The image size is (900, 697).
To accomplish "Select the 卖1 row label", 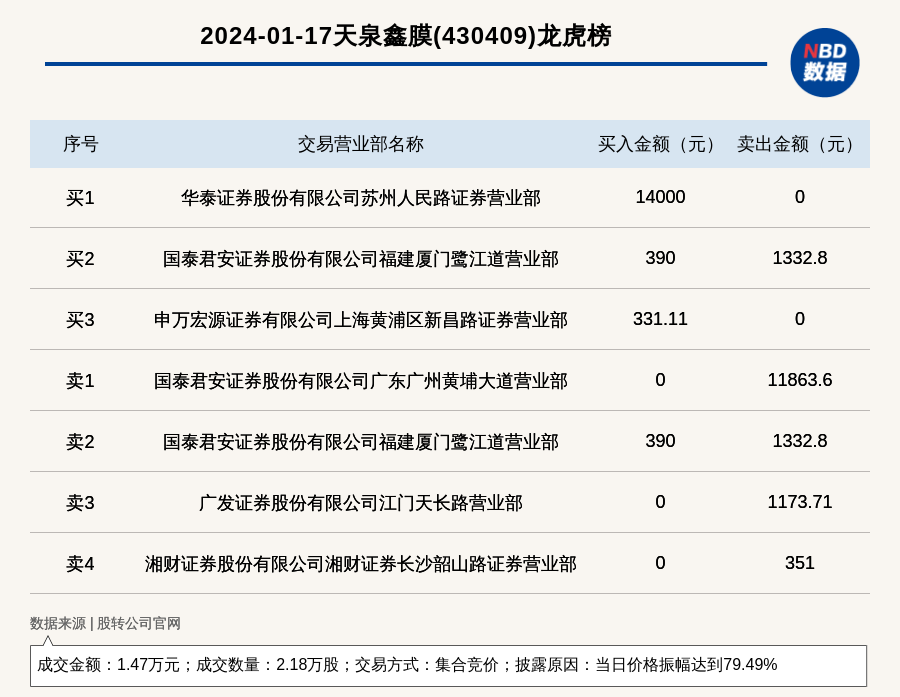I will [80, 381].
